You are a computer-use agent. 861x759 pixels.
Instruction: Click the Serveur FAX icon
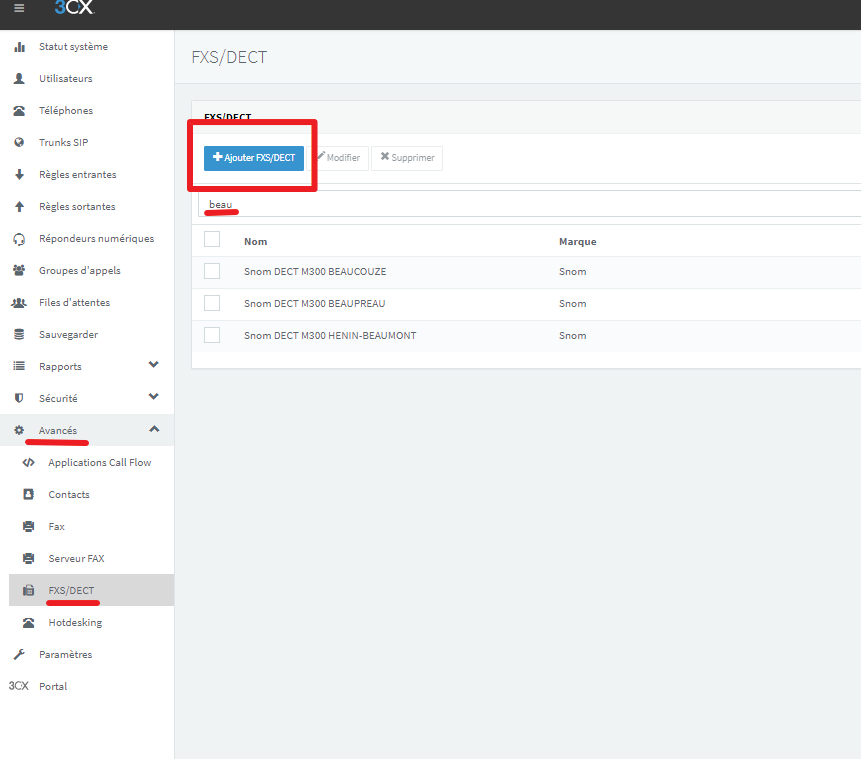[x=29, y=559]
